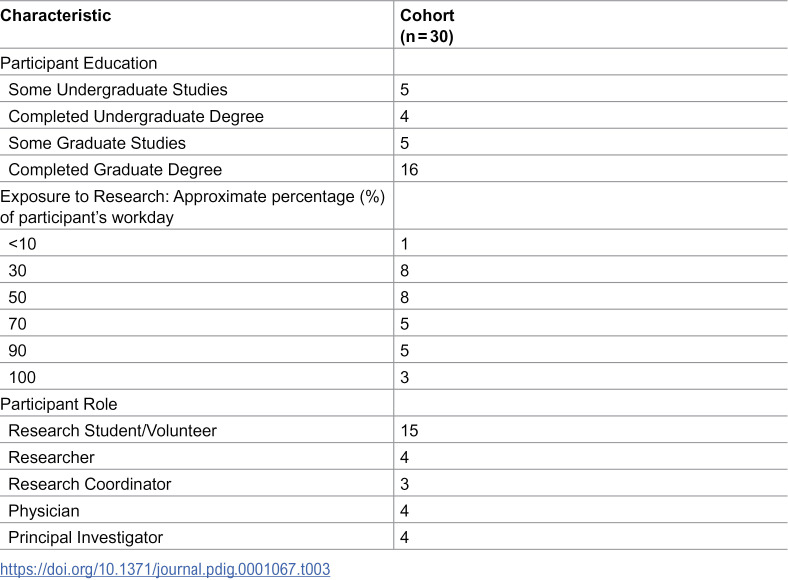Click the 100 percent workday row label

pyautogui.click(x=22, y=377)
